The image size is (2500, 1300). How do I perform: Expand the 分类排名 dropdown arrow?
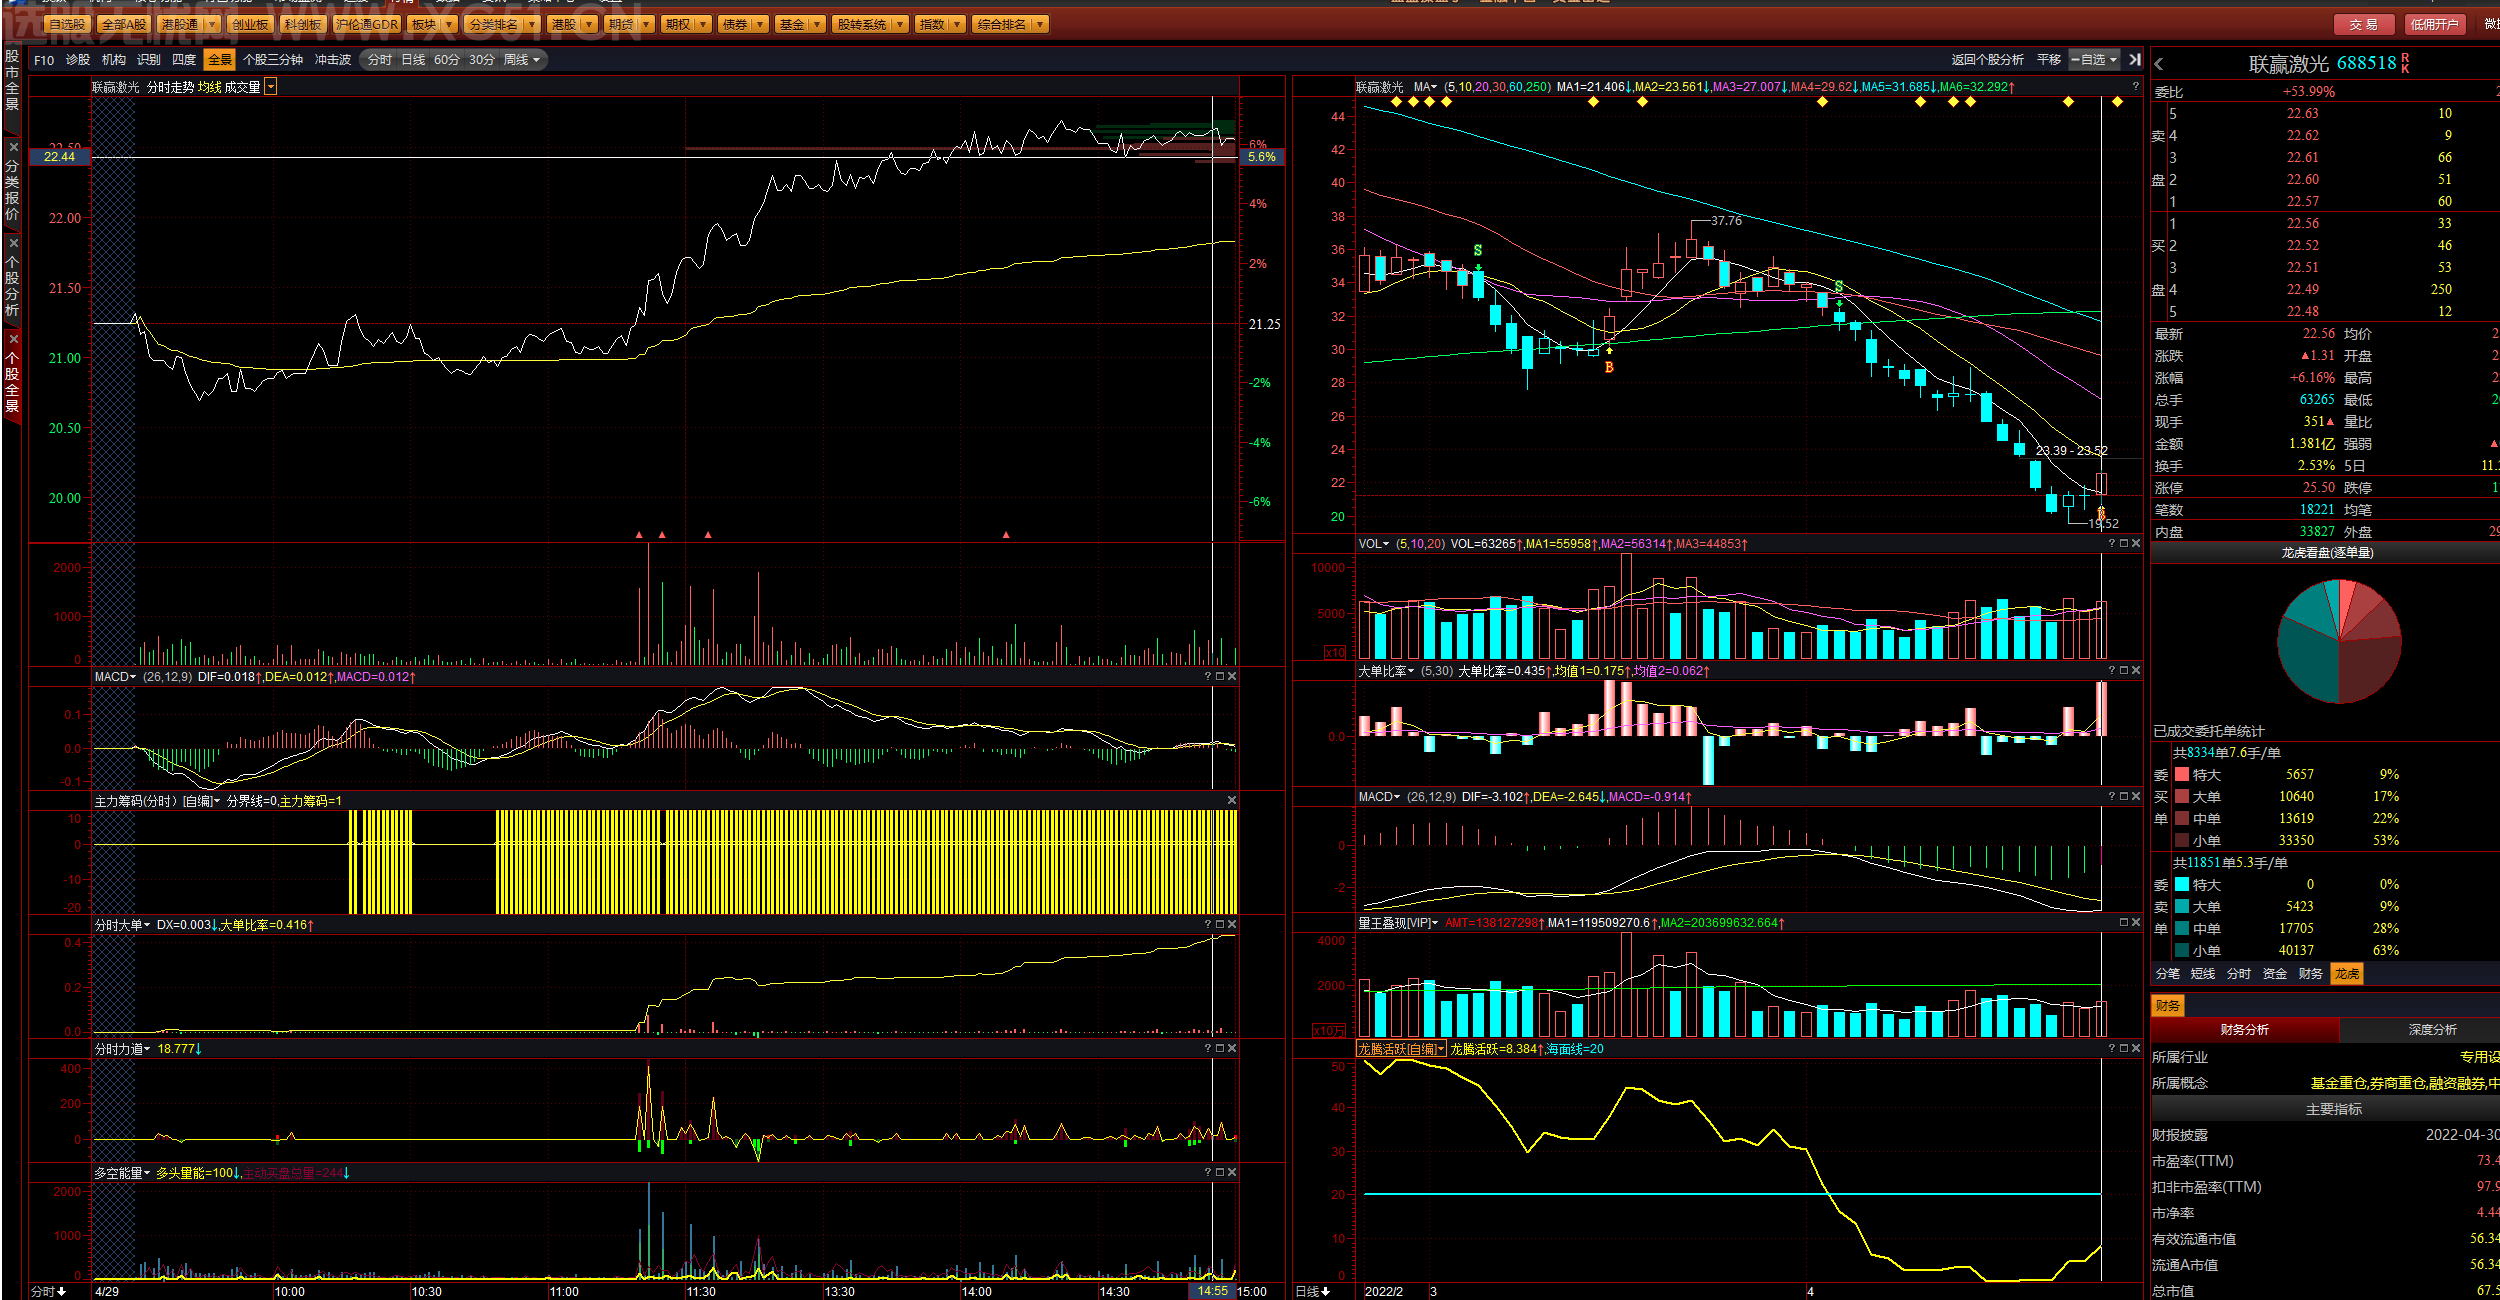pyautogui.click(x=532, y=24)
